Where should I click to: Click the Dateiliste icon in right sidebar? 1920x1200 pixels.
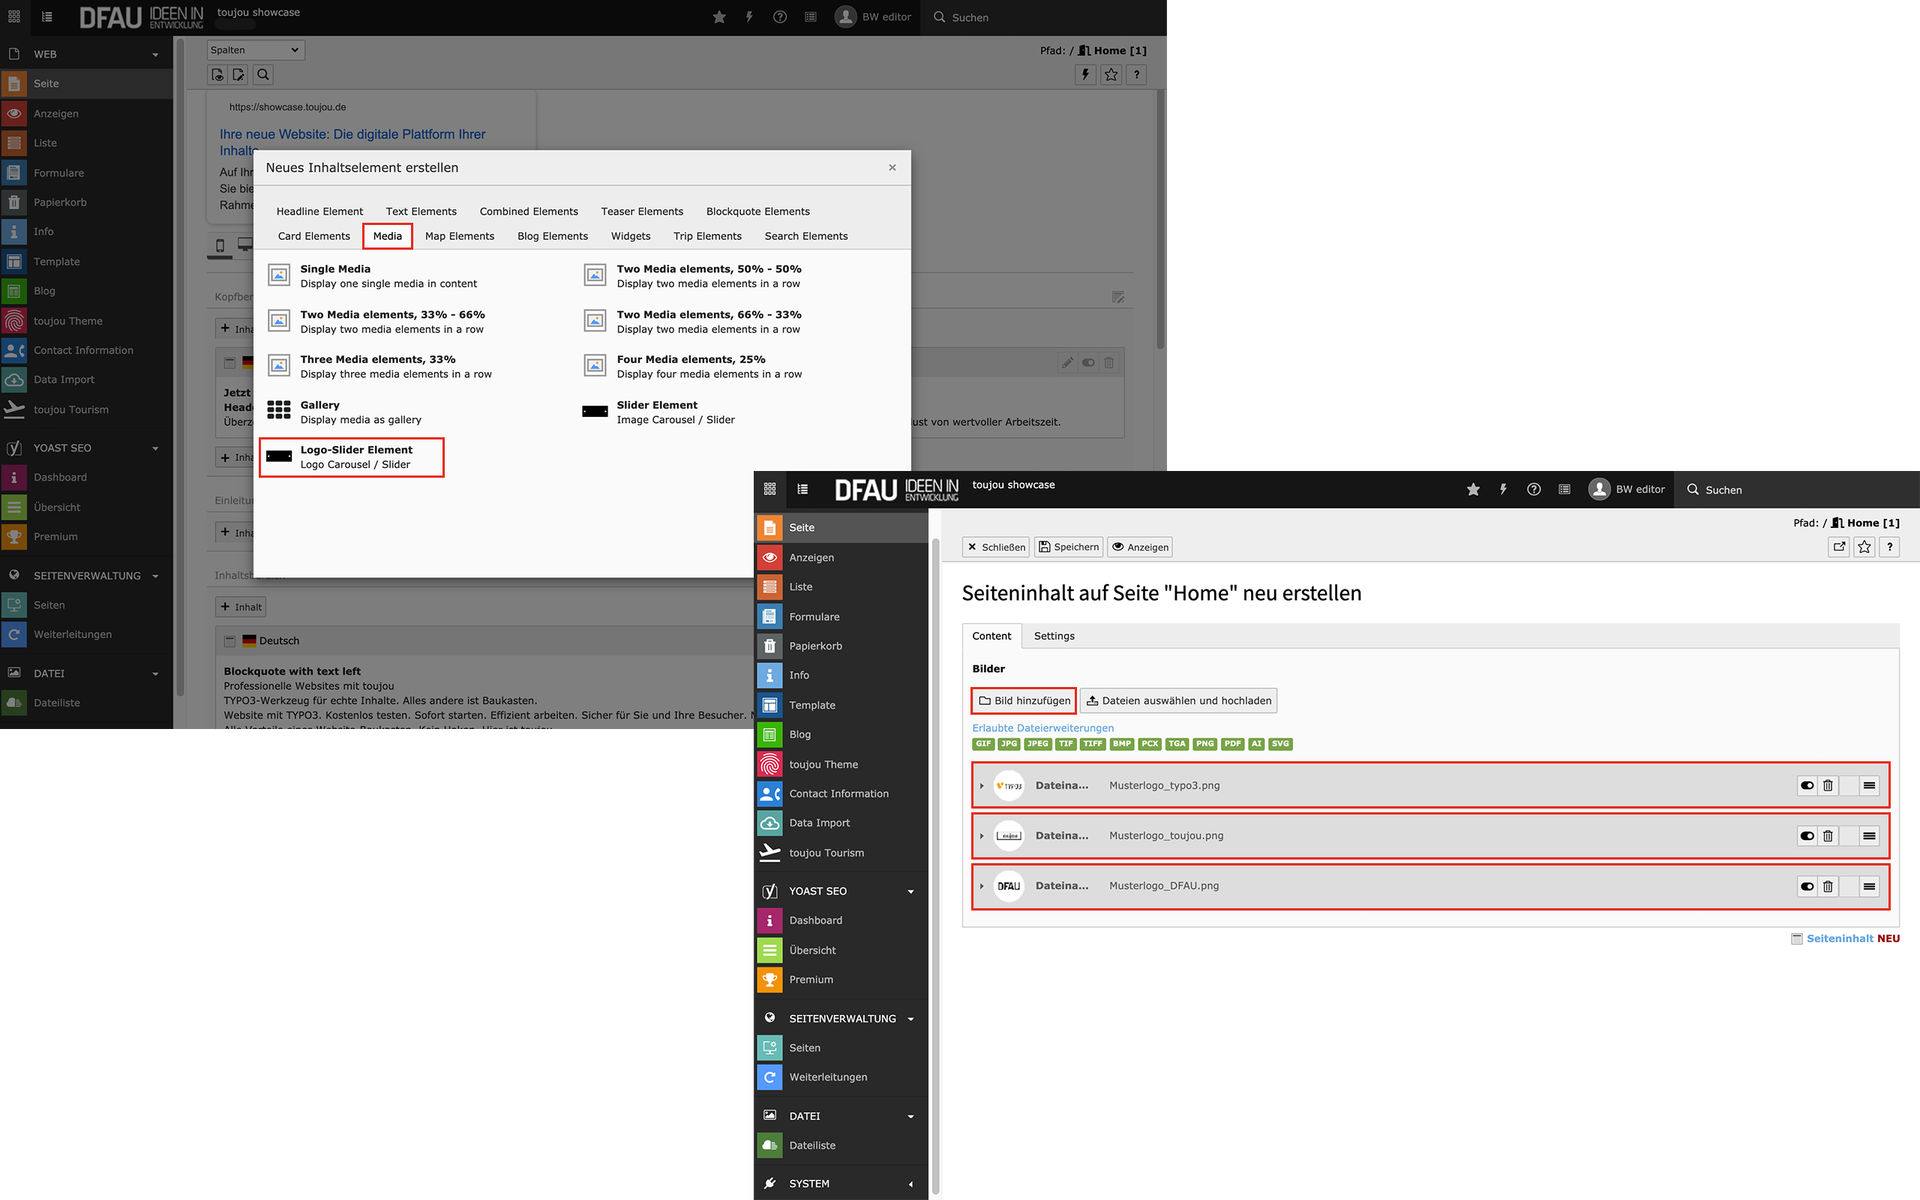point(769,1146)
